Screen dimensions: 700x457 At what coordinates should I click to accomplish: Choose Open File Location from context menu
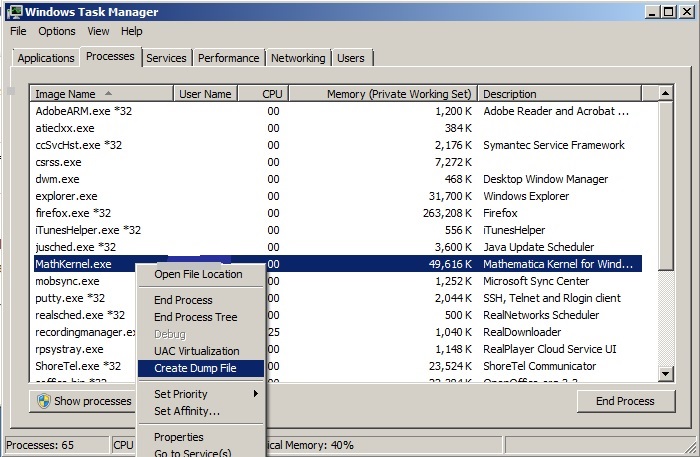tap(199, 274)
